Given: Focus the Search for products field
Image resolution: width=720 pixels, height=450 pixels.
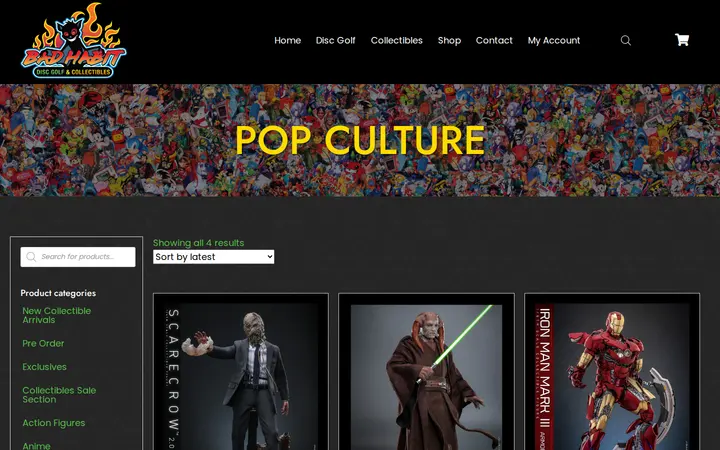Looking at the screenshot, I should pyautogui.click(x=78, y=257).
